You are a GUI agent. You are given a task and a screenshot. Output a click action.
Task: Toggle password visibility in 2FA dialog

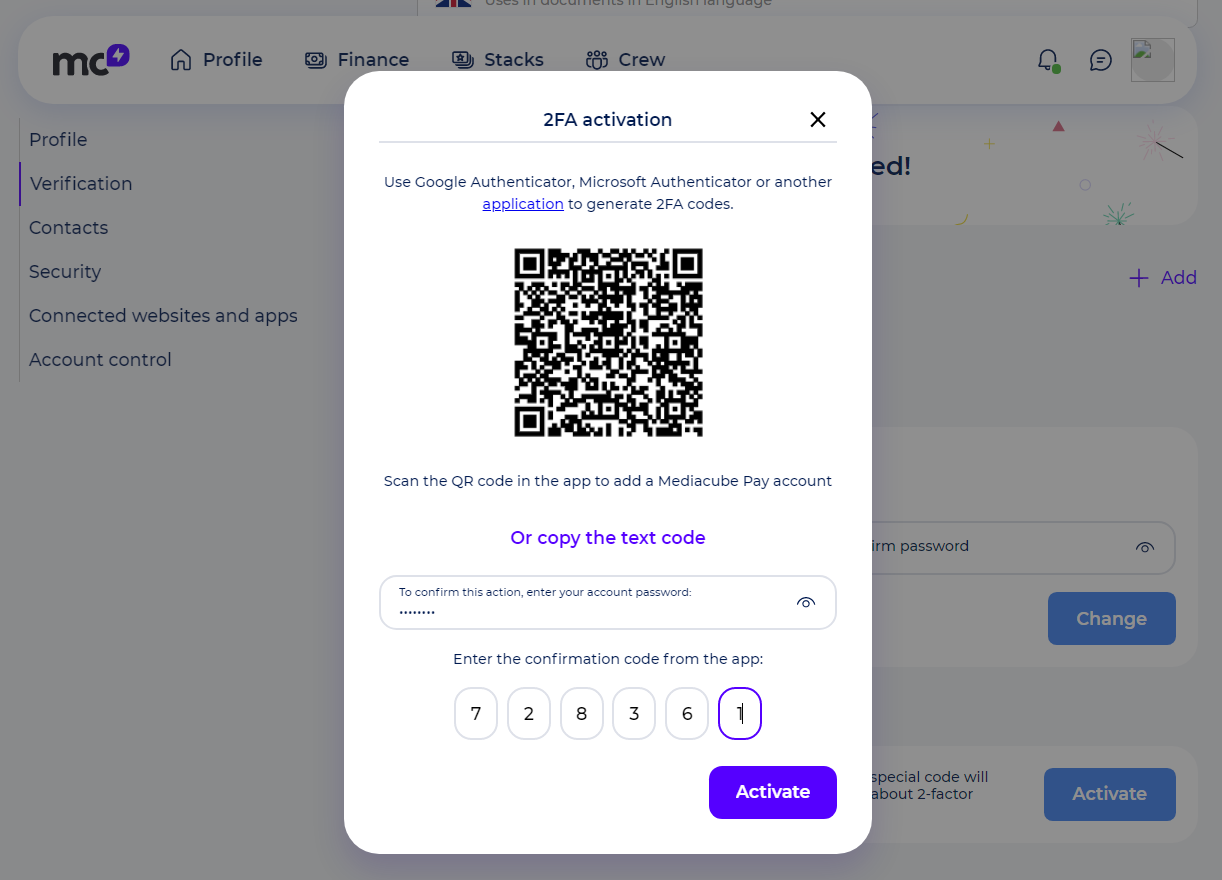point(806,602)
